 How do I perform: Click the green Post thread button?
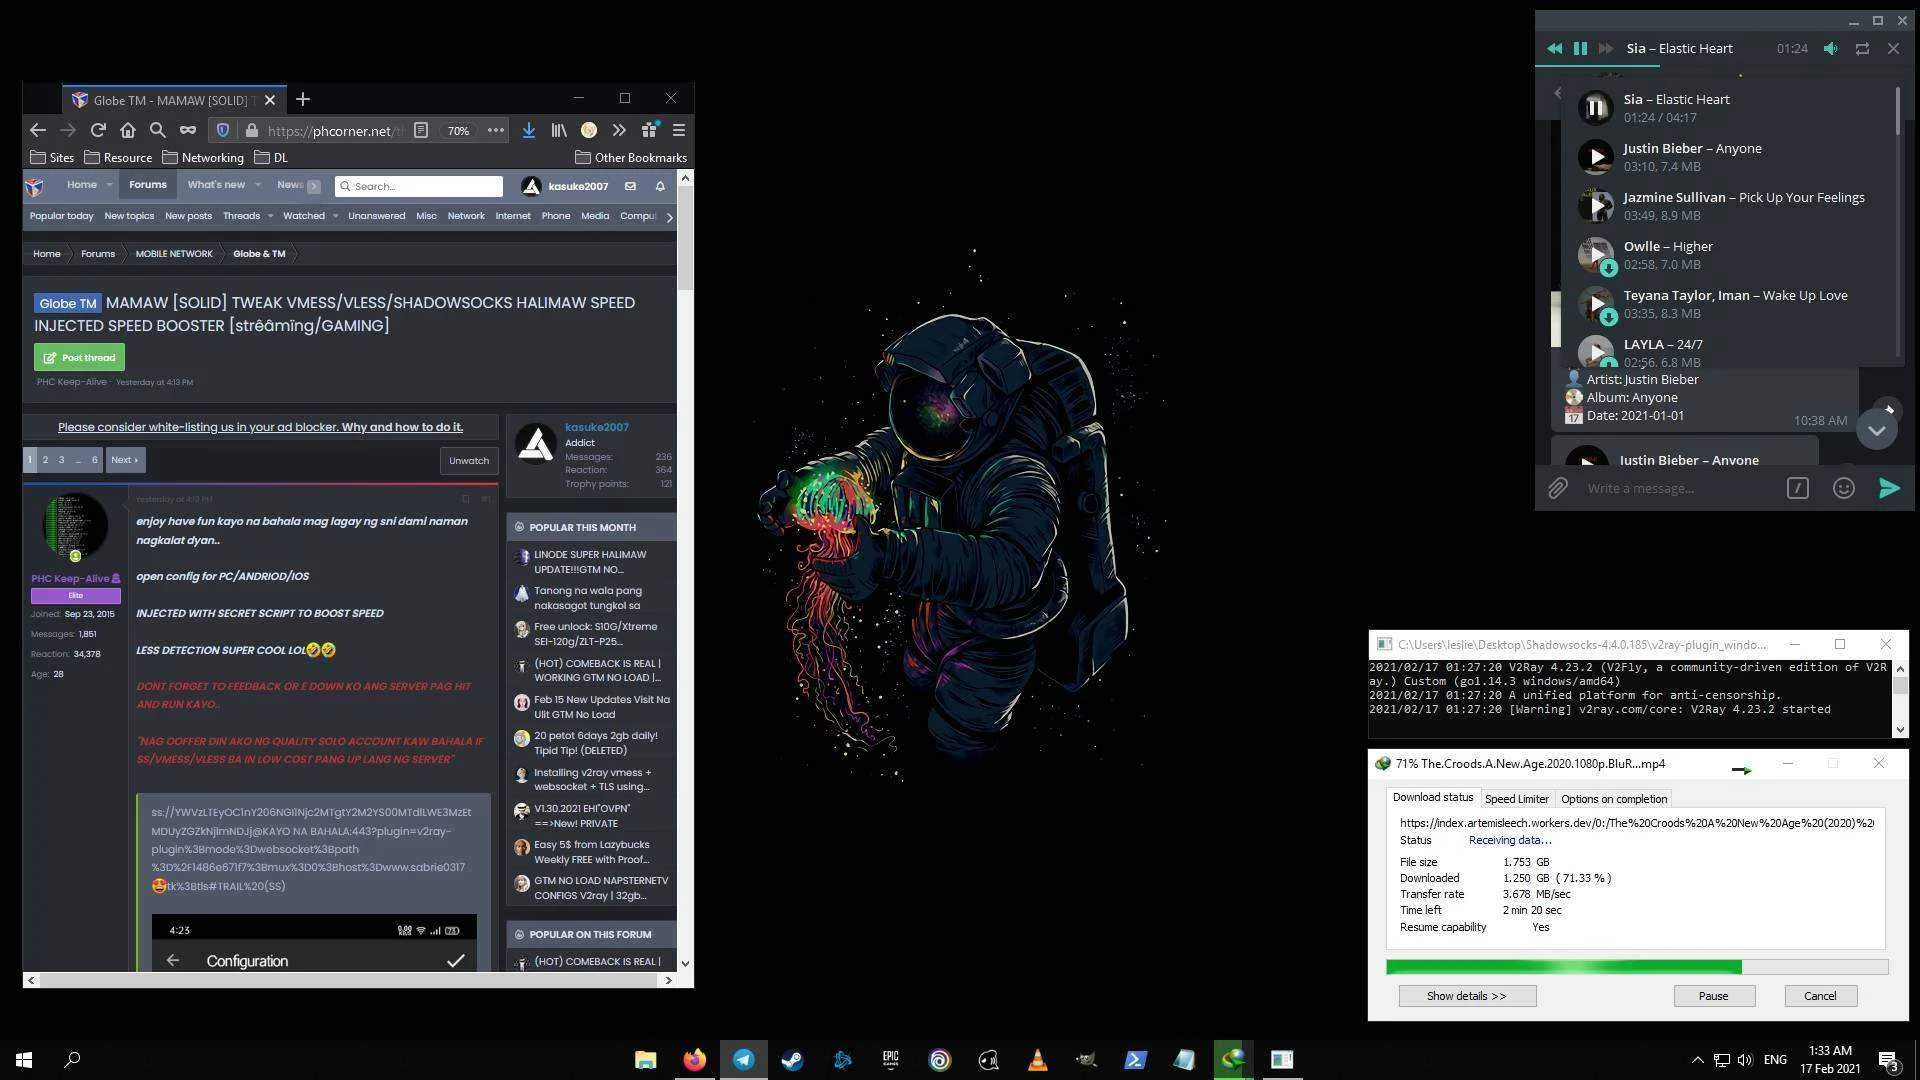79,357
